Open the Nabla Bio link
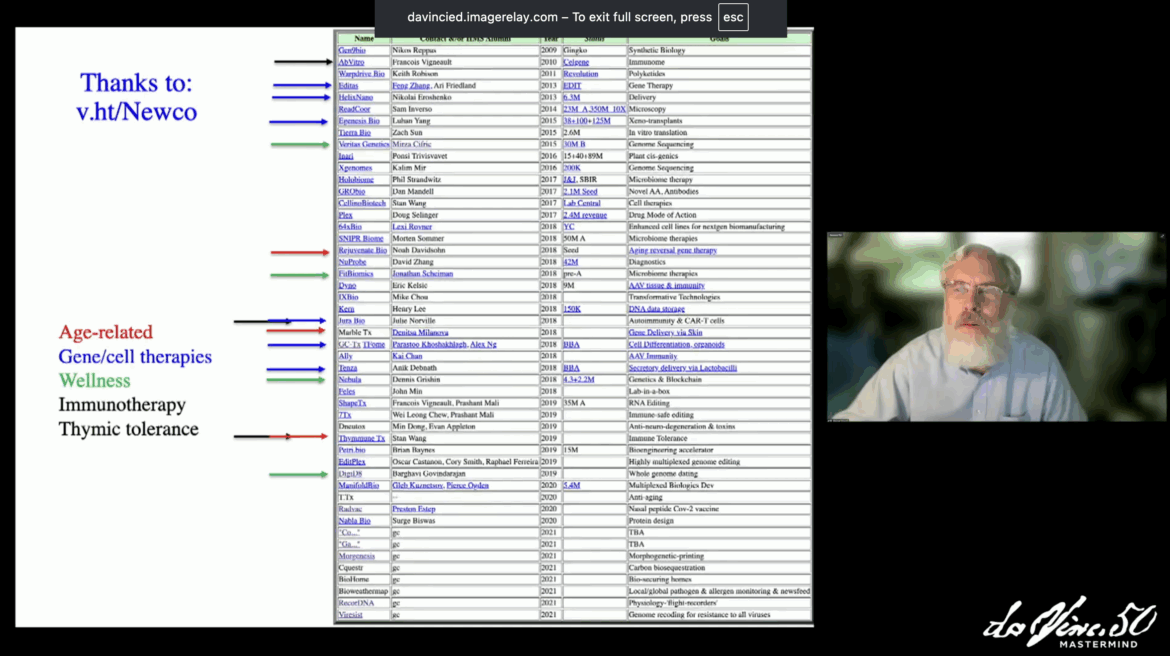Screen dimensions: 1170x656 [x=354, y=521]
